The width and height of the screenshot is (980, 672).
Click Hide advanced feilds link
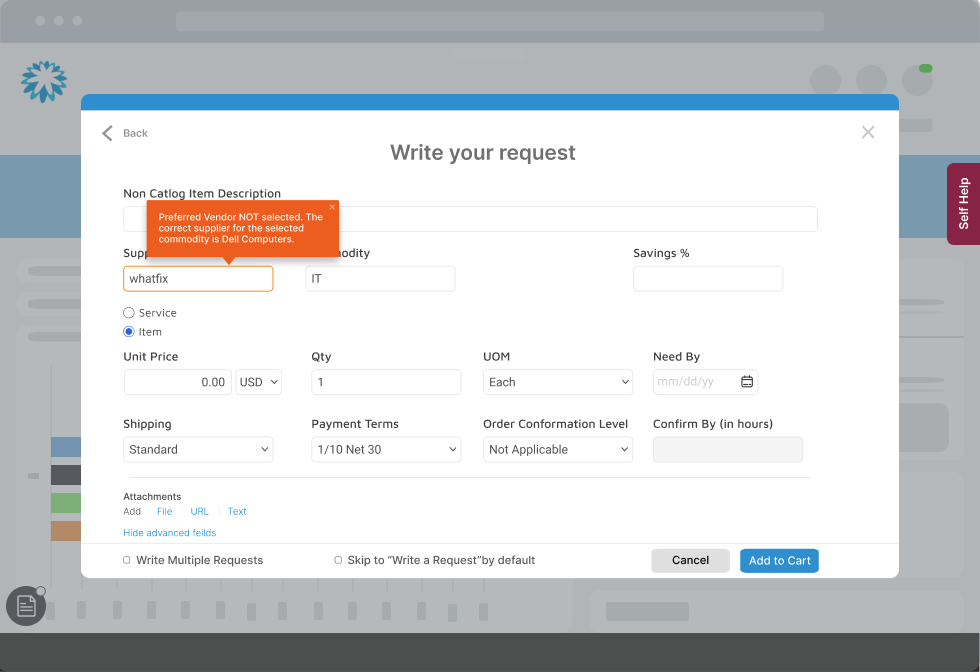coord(169,533)
